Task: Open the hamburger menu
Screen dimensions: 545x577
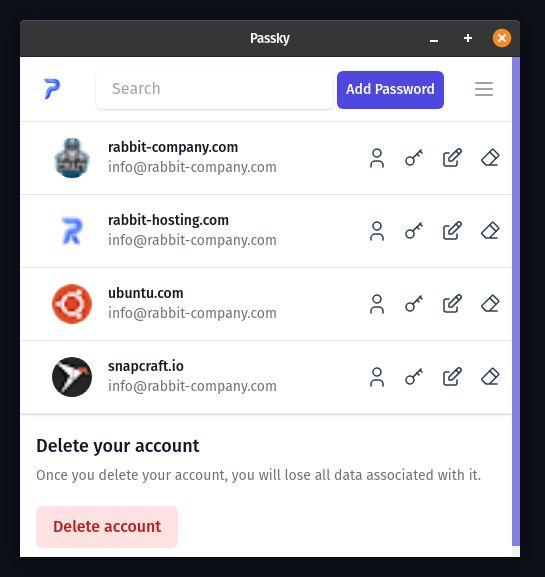Action: click(x=484, y=89)
